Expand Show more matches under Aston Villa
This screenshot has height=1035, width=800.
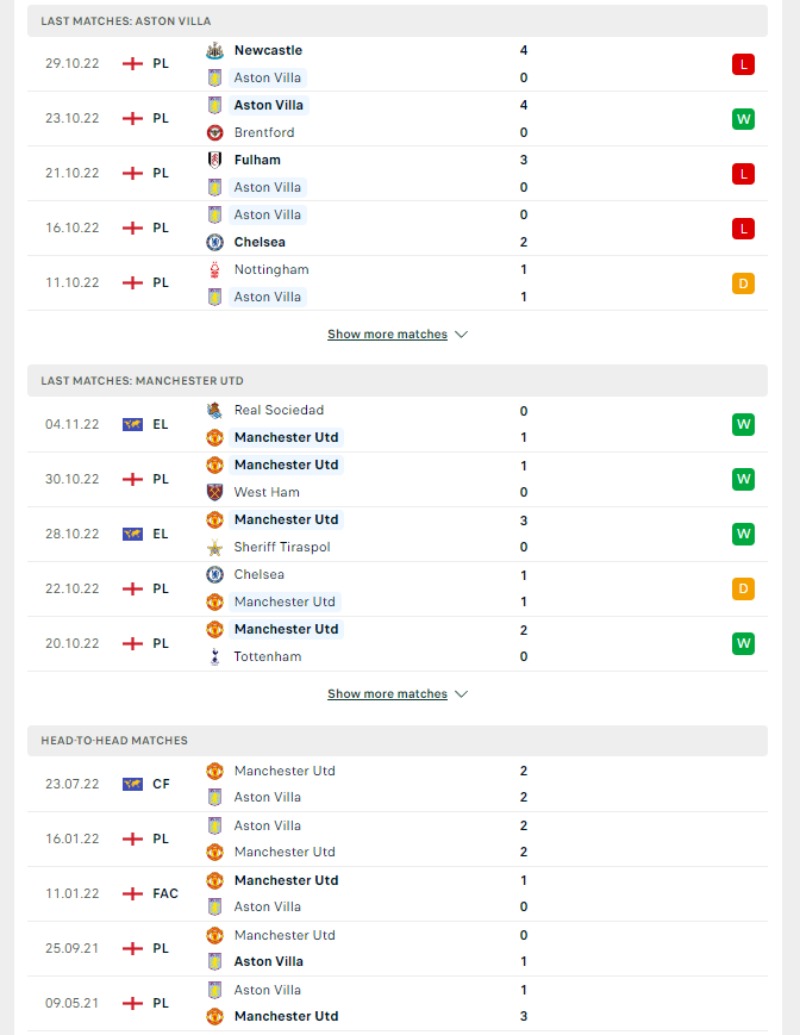(x=387, y=334)
